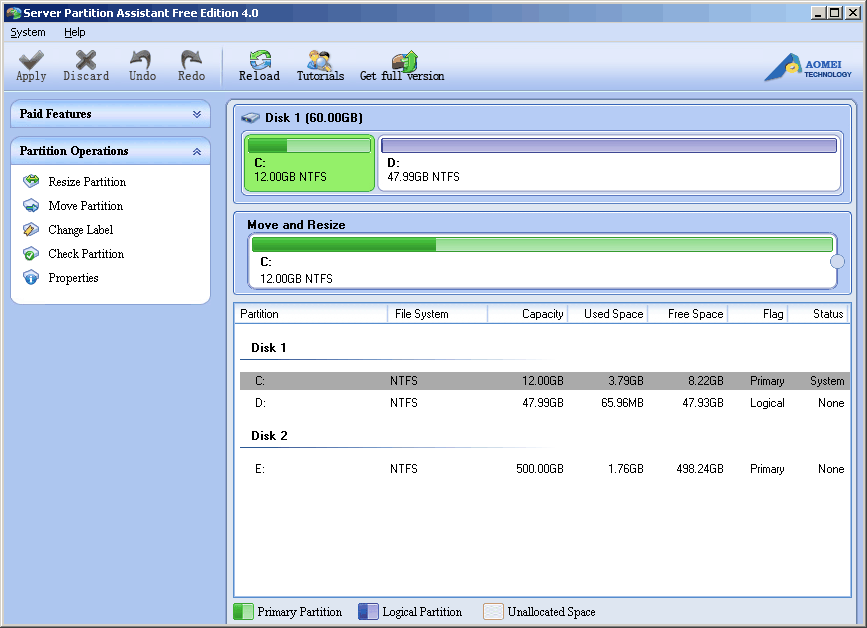Click the Reload toolbar icon
The image size is (867, 628).
(x=260, y=60)
